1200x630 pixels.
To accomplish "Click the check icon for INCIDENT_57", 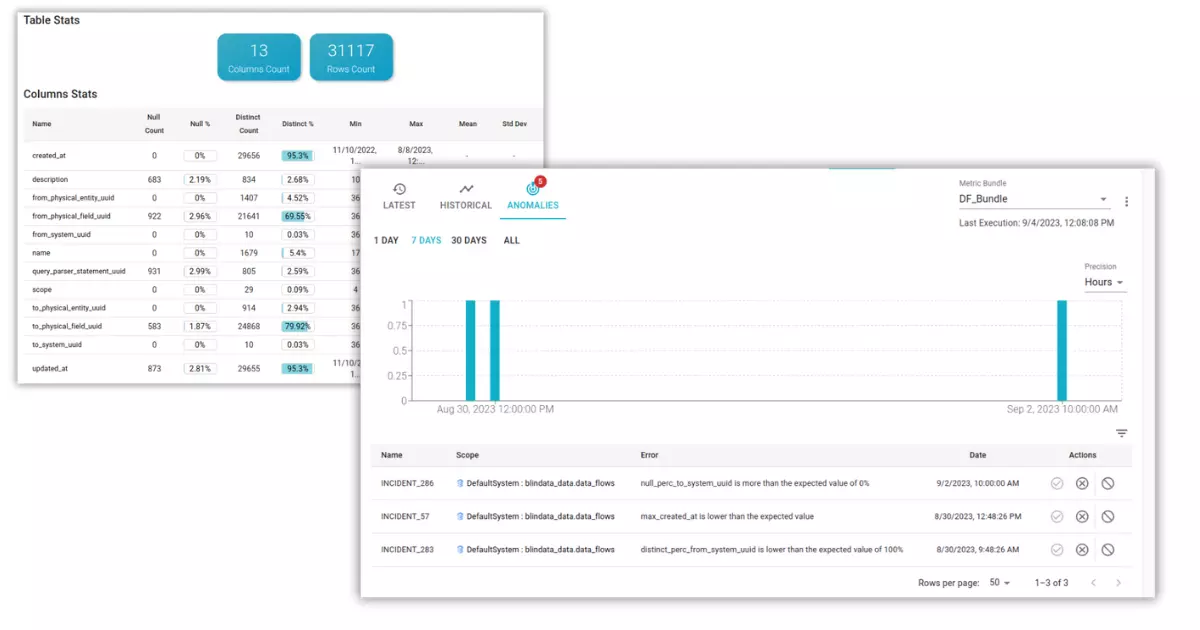I will 1056,516.
